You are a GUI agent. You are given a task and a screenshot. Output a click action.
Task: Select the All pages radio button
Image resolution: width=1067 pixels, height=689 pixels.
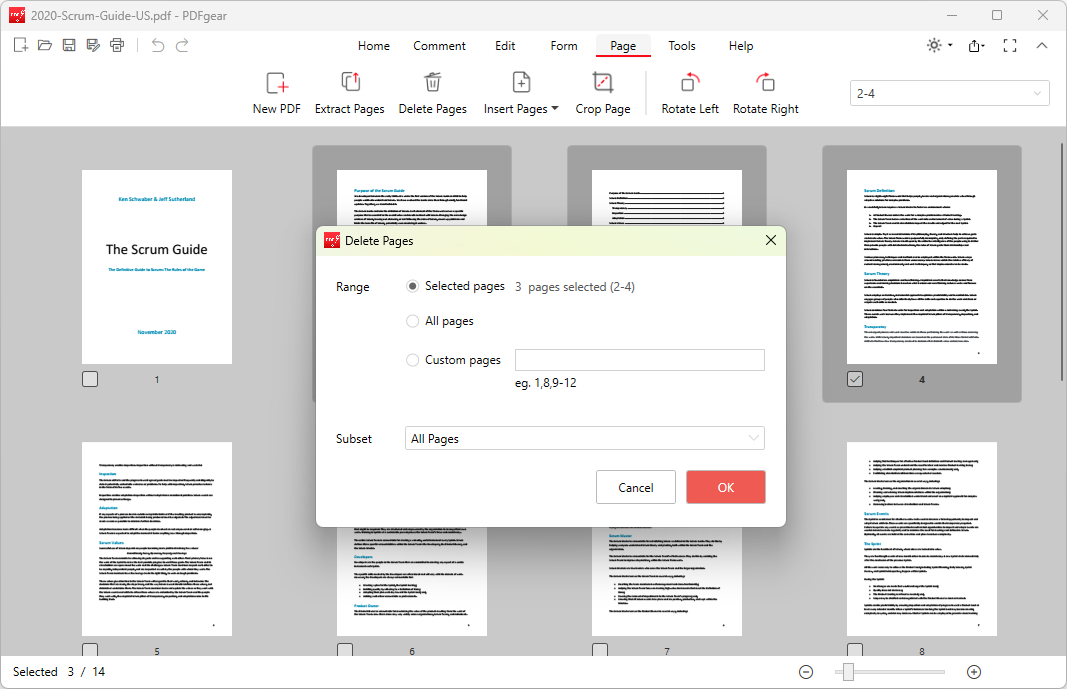click(x=411, y=321)
